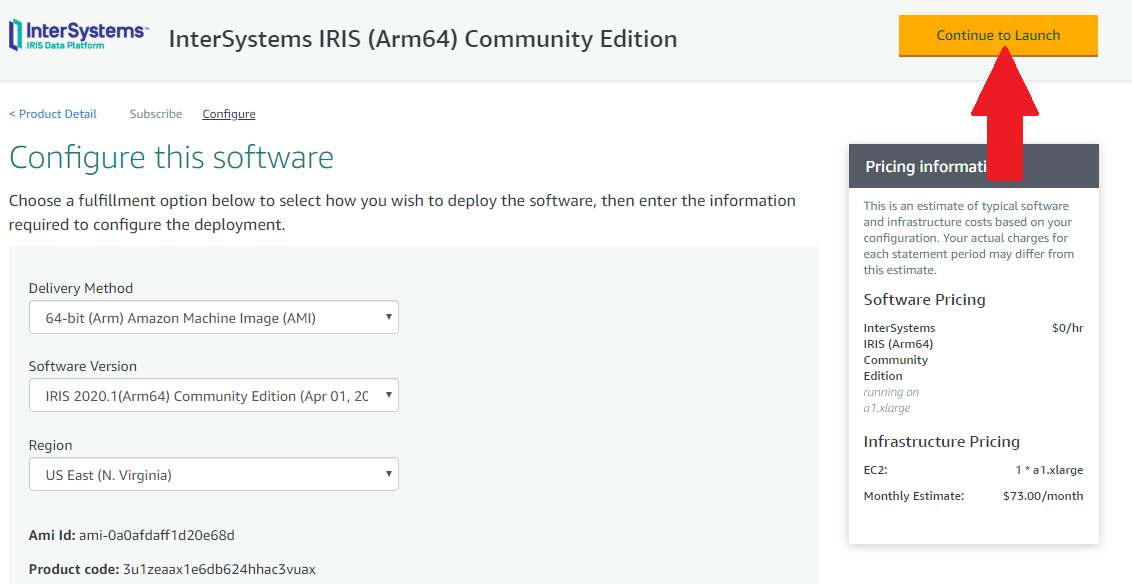
Task: Click 'running on a1.xlarge' text
Action: (x=891, y=400)
